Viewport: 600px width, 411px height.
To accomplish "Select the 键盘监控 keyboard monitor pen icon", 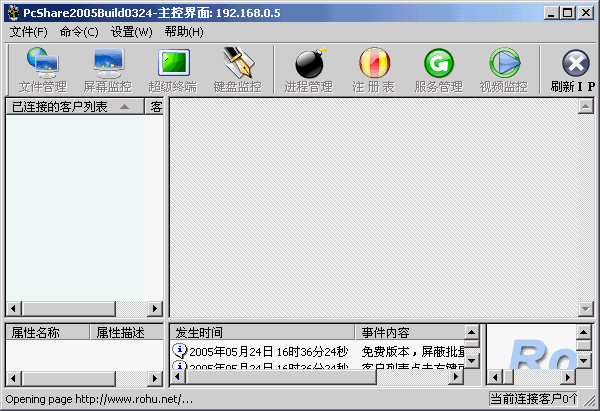I will pyautogui.click(x=237, y=70).
